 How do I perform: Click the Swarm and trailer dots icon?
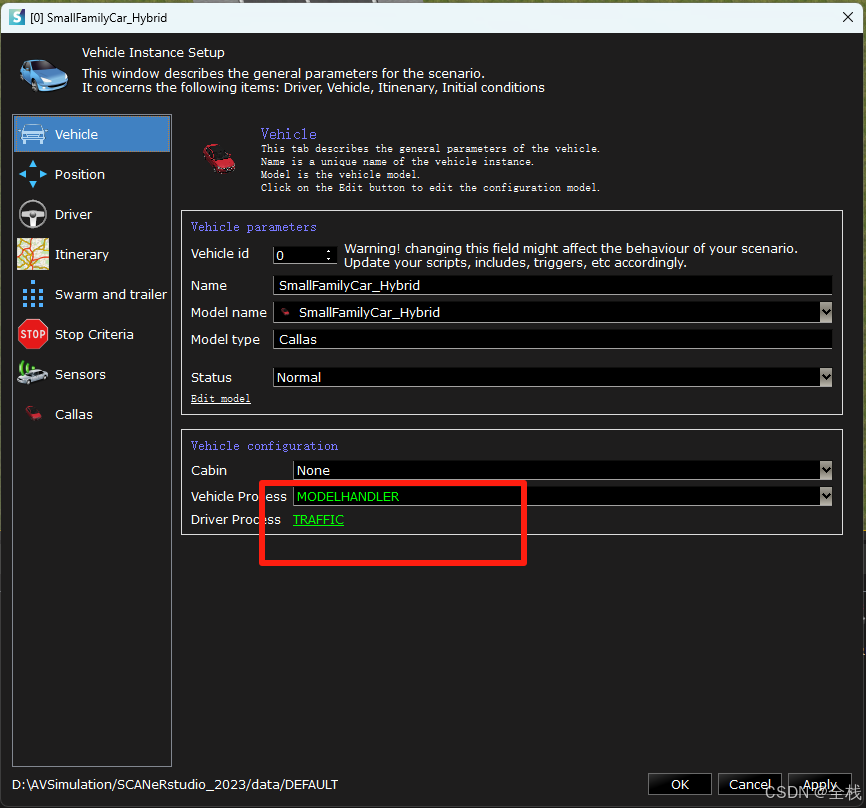(33, 294)
